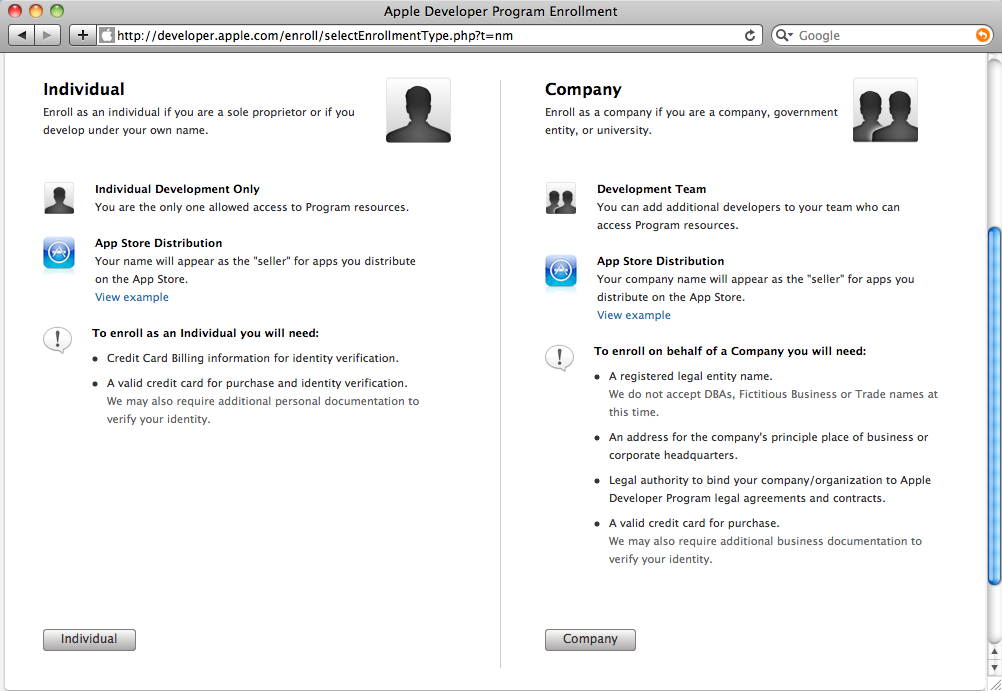Click the window resize grip corner

[995, 683]
